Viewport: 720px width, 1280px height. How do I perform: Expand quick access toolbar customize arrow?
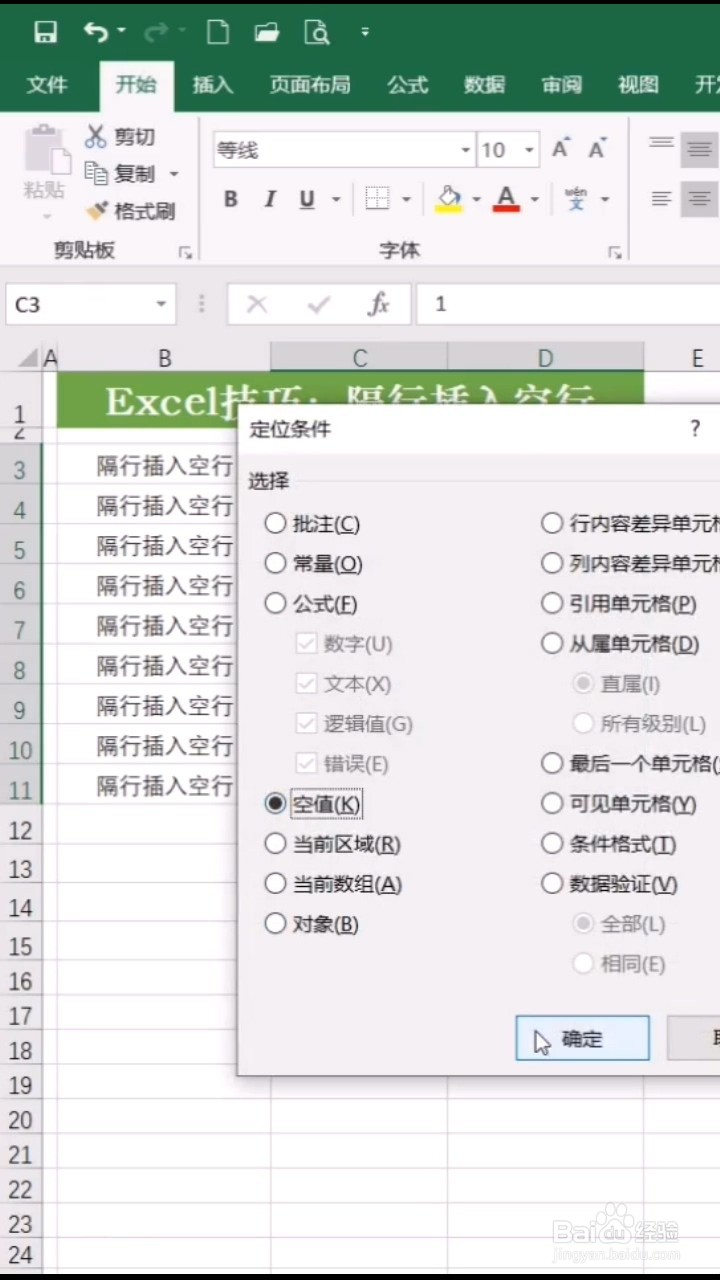coord(365,32)
